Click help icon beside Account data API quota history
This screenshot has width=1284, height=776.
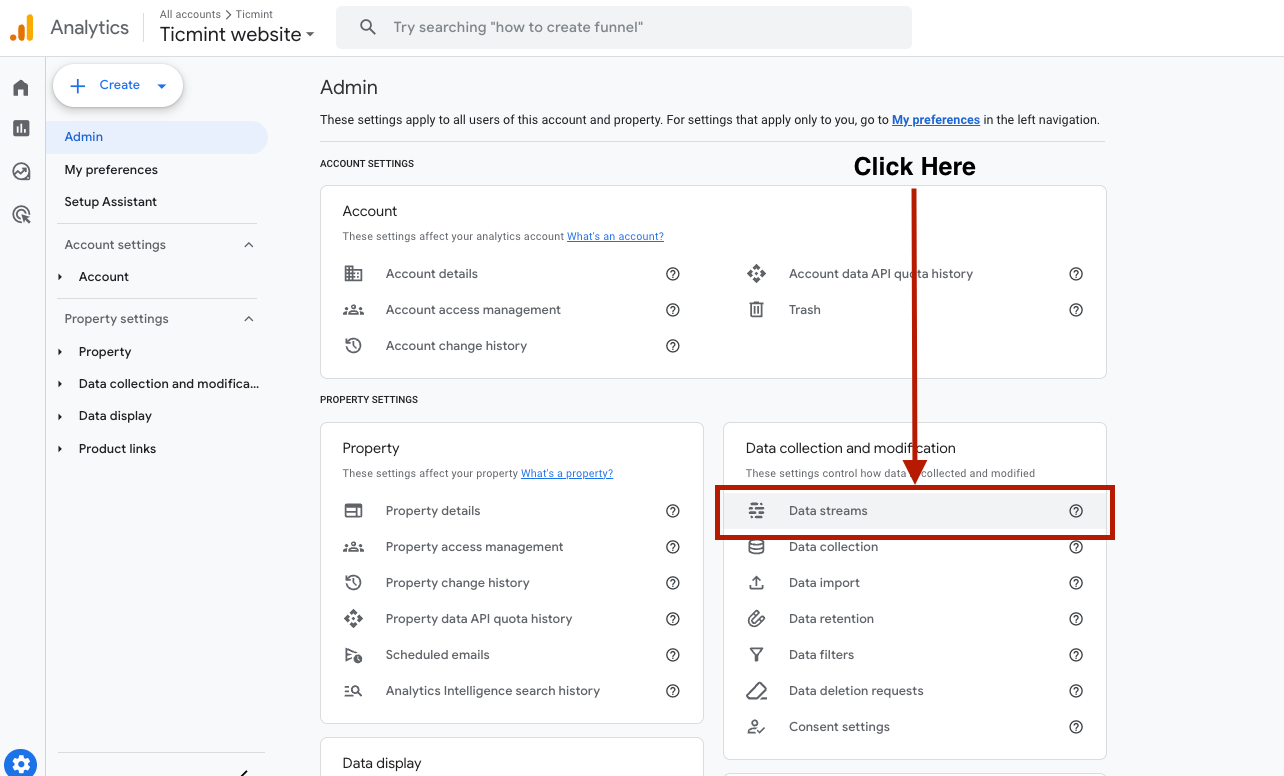click(x=1076, y=274)
